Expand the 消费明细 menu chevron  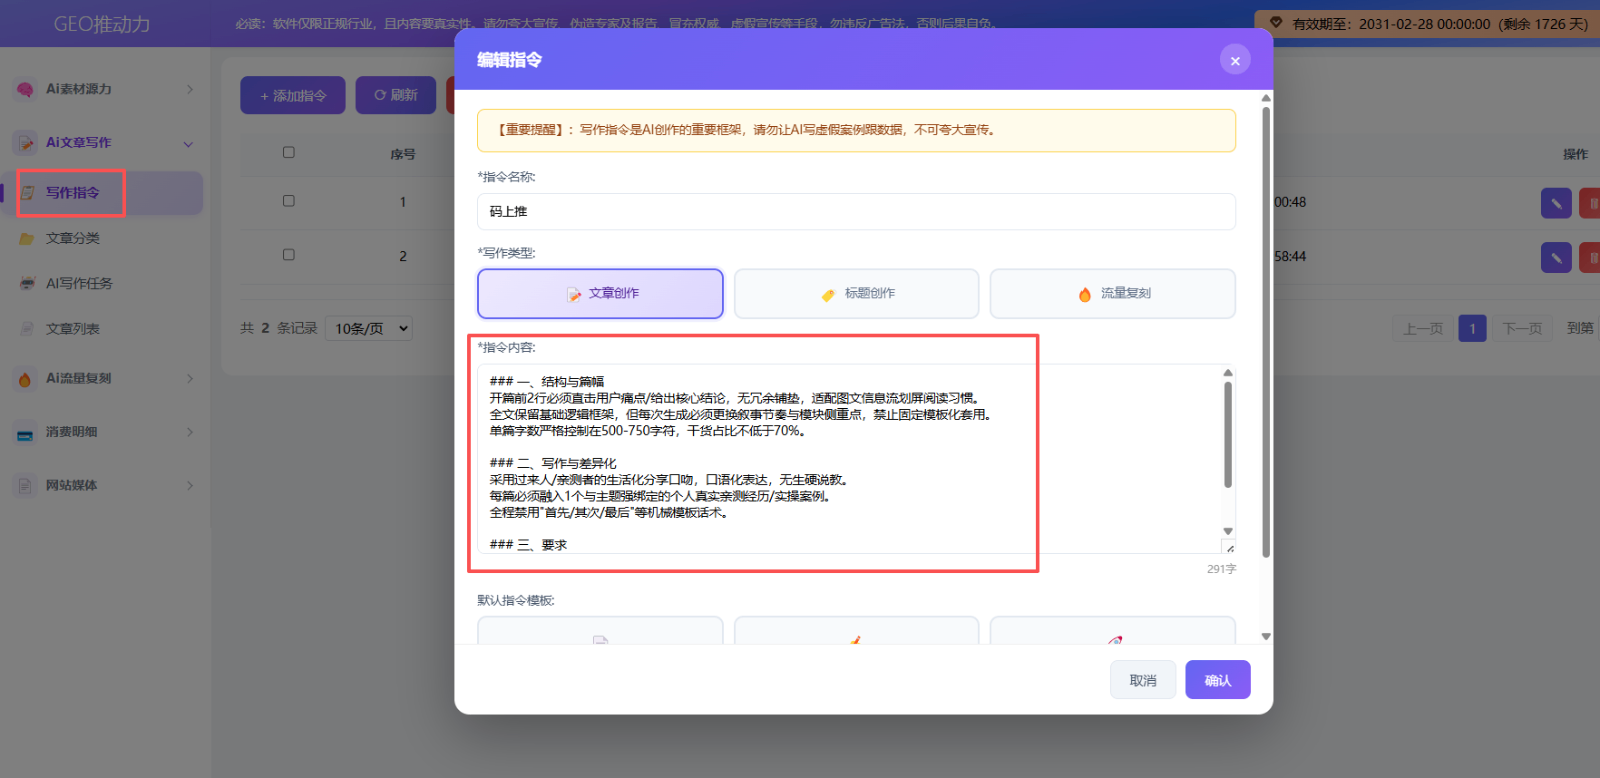[x=189, y=433]
